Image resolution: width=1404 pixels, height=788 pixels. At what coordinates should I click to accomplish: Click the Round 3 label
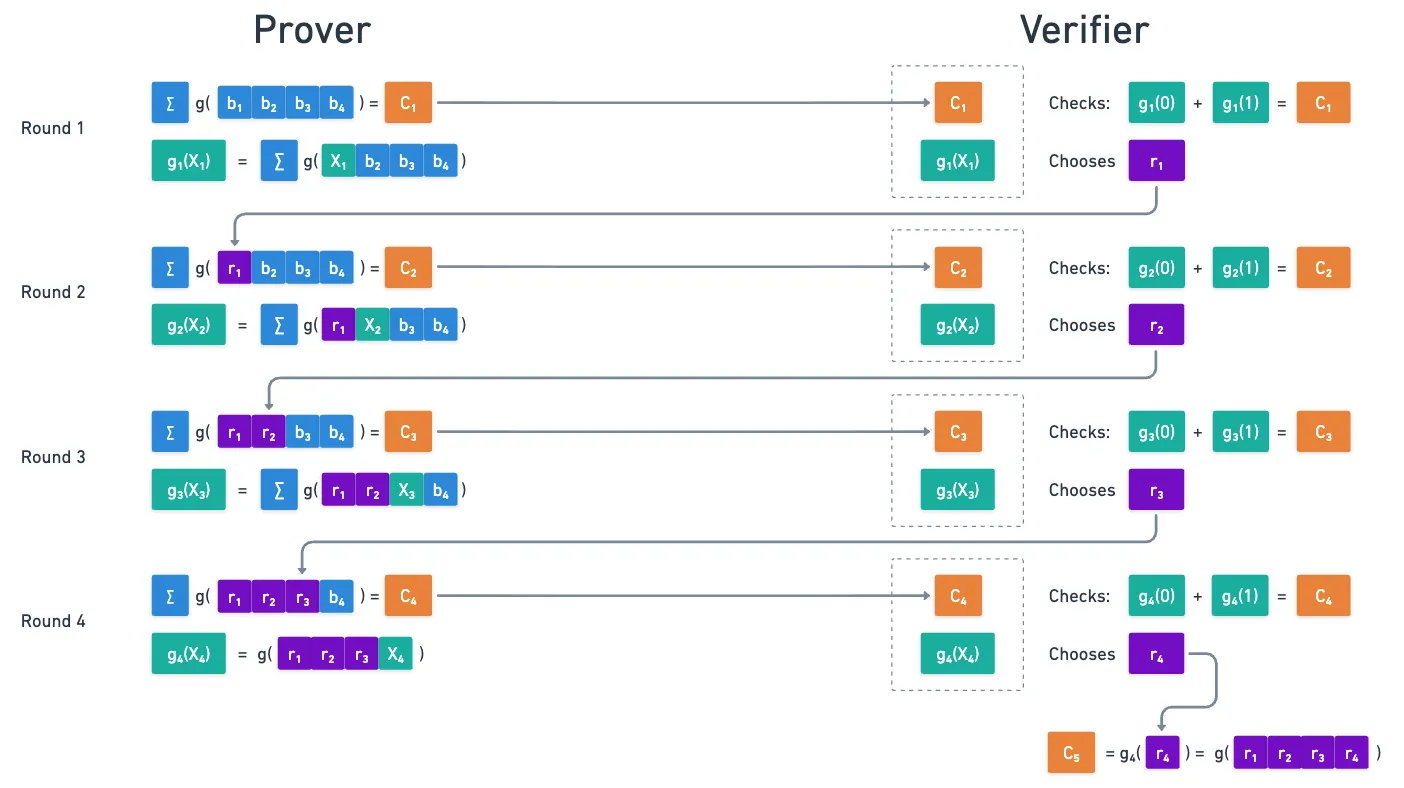click(x=53, y=457)
